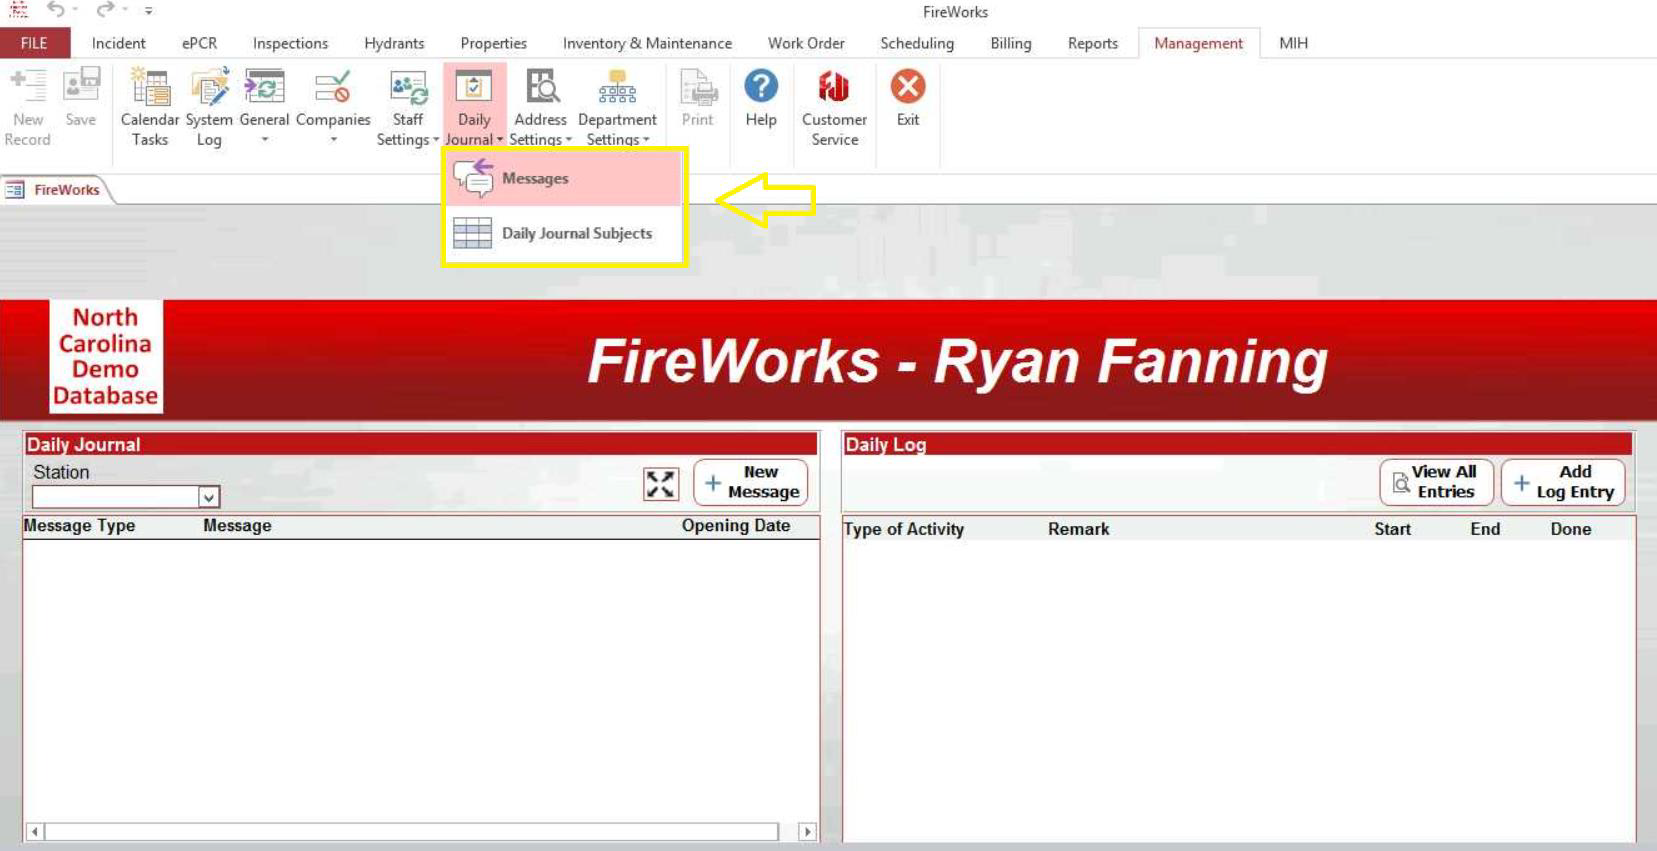Viewport: 1657px width, 851px height.
Task: Switch to the Incident tab
Action: [x=118, y=43]
